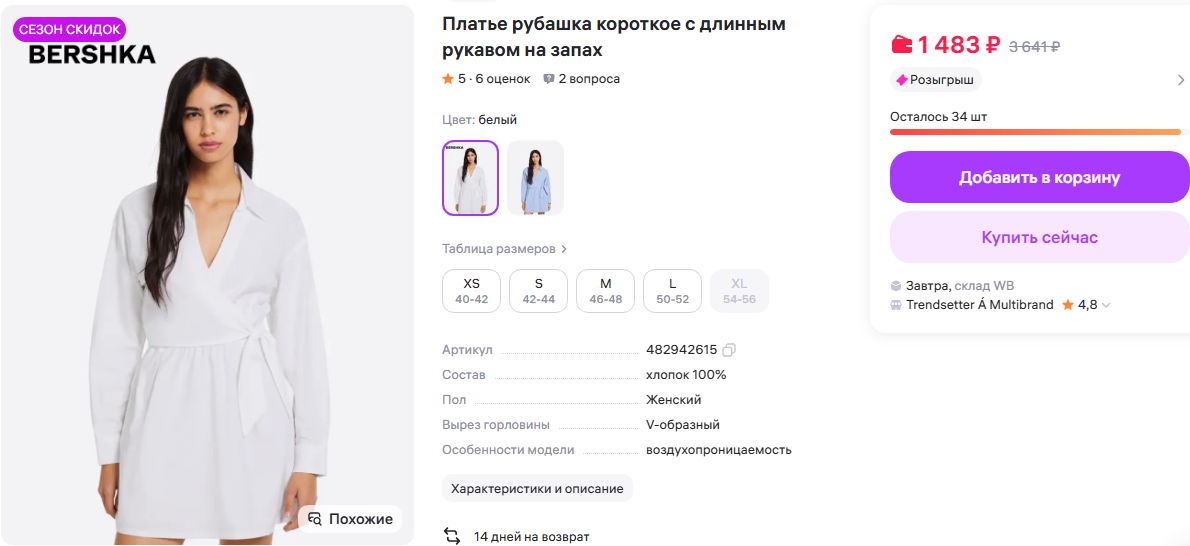The image size is (1190, 546).
Task: Click the return arrows icon for 14 дней
Action: coord(452,536)
